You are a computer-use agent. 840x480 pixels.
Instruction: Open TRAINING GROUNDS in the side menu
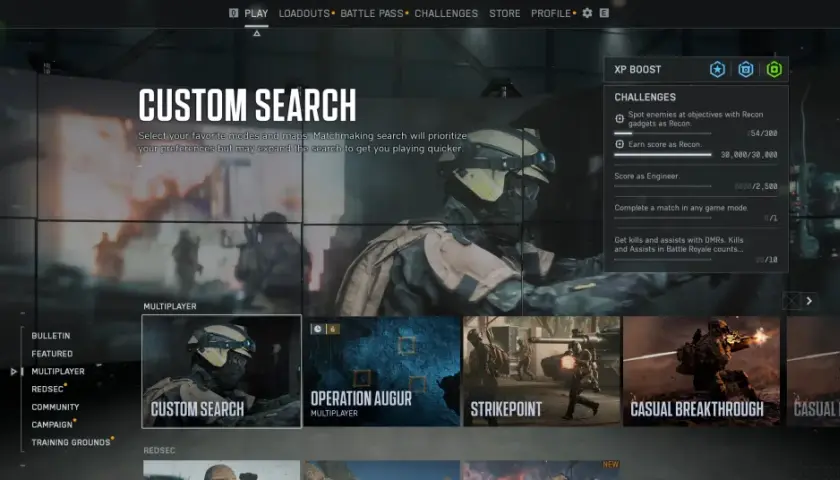71,442
